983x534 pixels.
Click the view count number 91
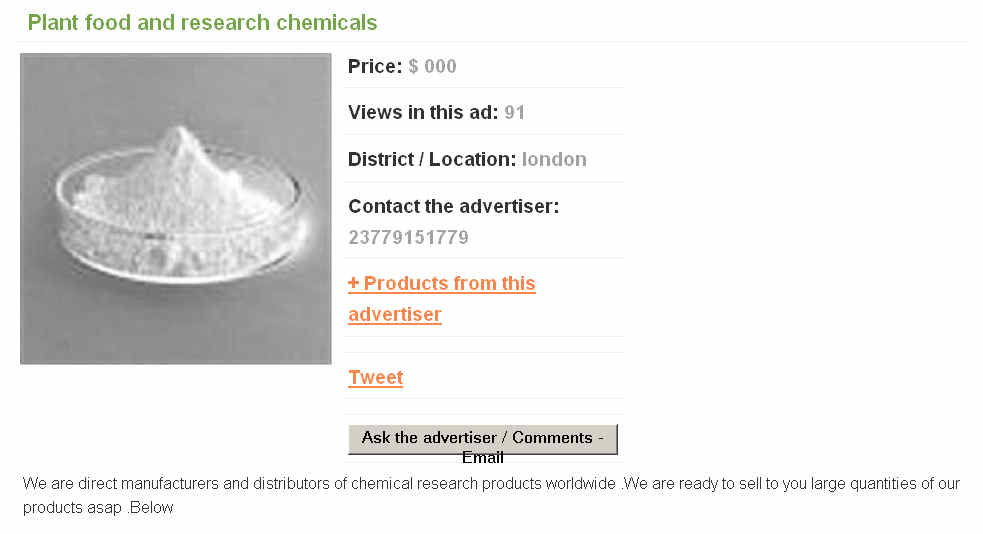point(514,113)
